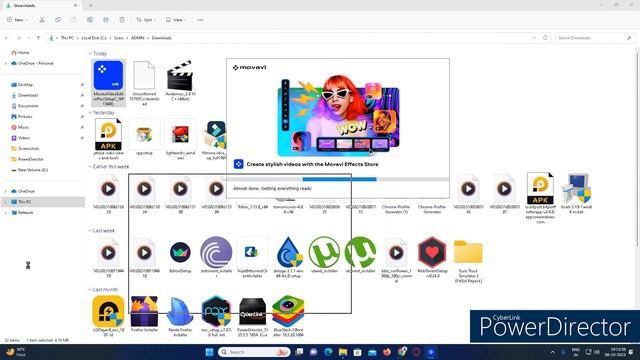Collapse the Yesterday group
The width and height of the screenshot is (640, 360).
pos(90,113)
